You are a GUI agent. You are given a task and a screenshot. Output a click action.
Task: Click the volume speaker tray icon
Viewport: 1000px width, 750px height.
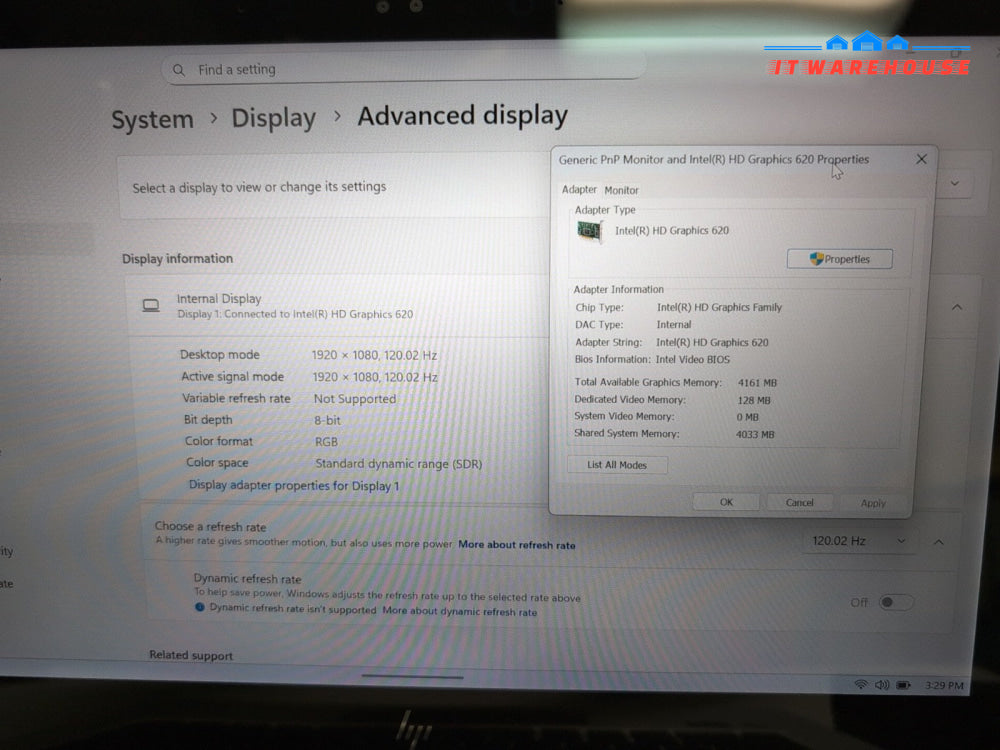pyautogui.click(x=882, y=685)
